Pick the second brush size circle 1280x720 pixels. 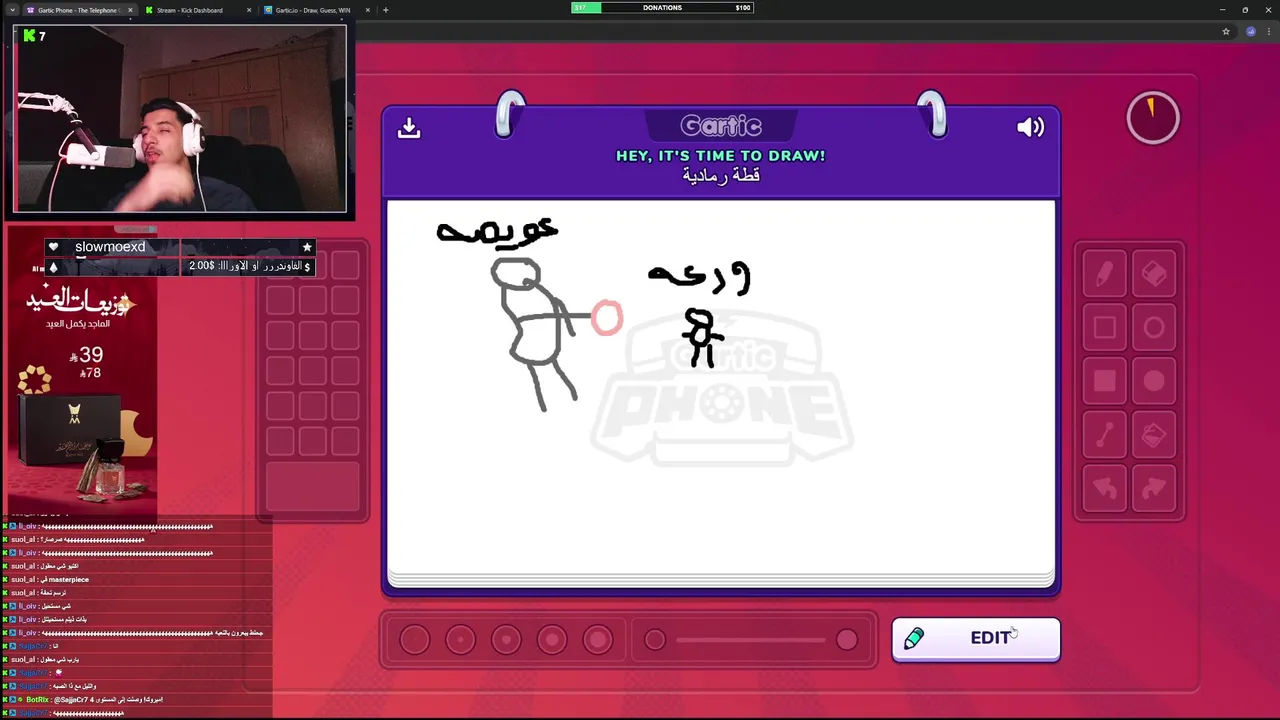coord(461,640)
